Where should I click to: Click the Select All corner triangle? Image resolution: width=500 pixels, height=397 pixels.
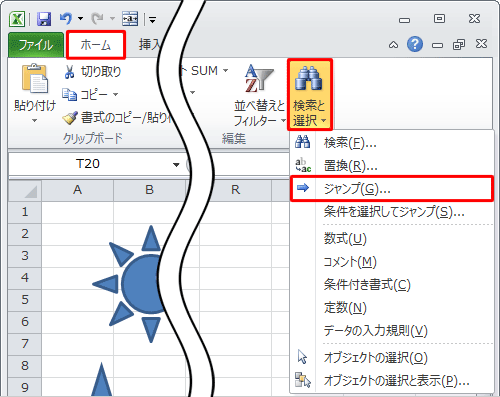pos(25,190)
